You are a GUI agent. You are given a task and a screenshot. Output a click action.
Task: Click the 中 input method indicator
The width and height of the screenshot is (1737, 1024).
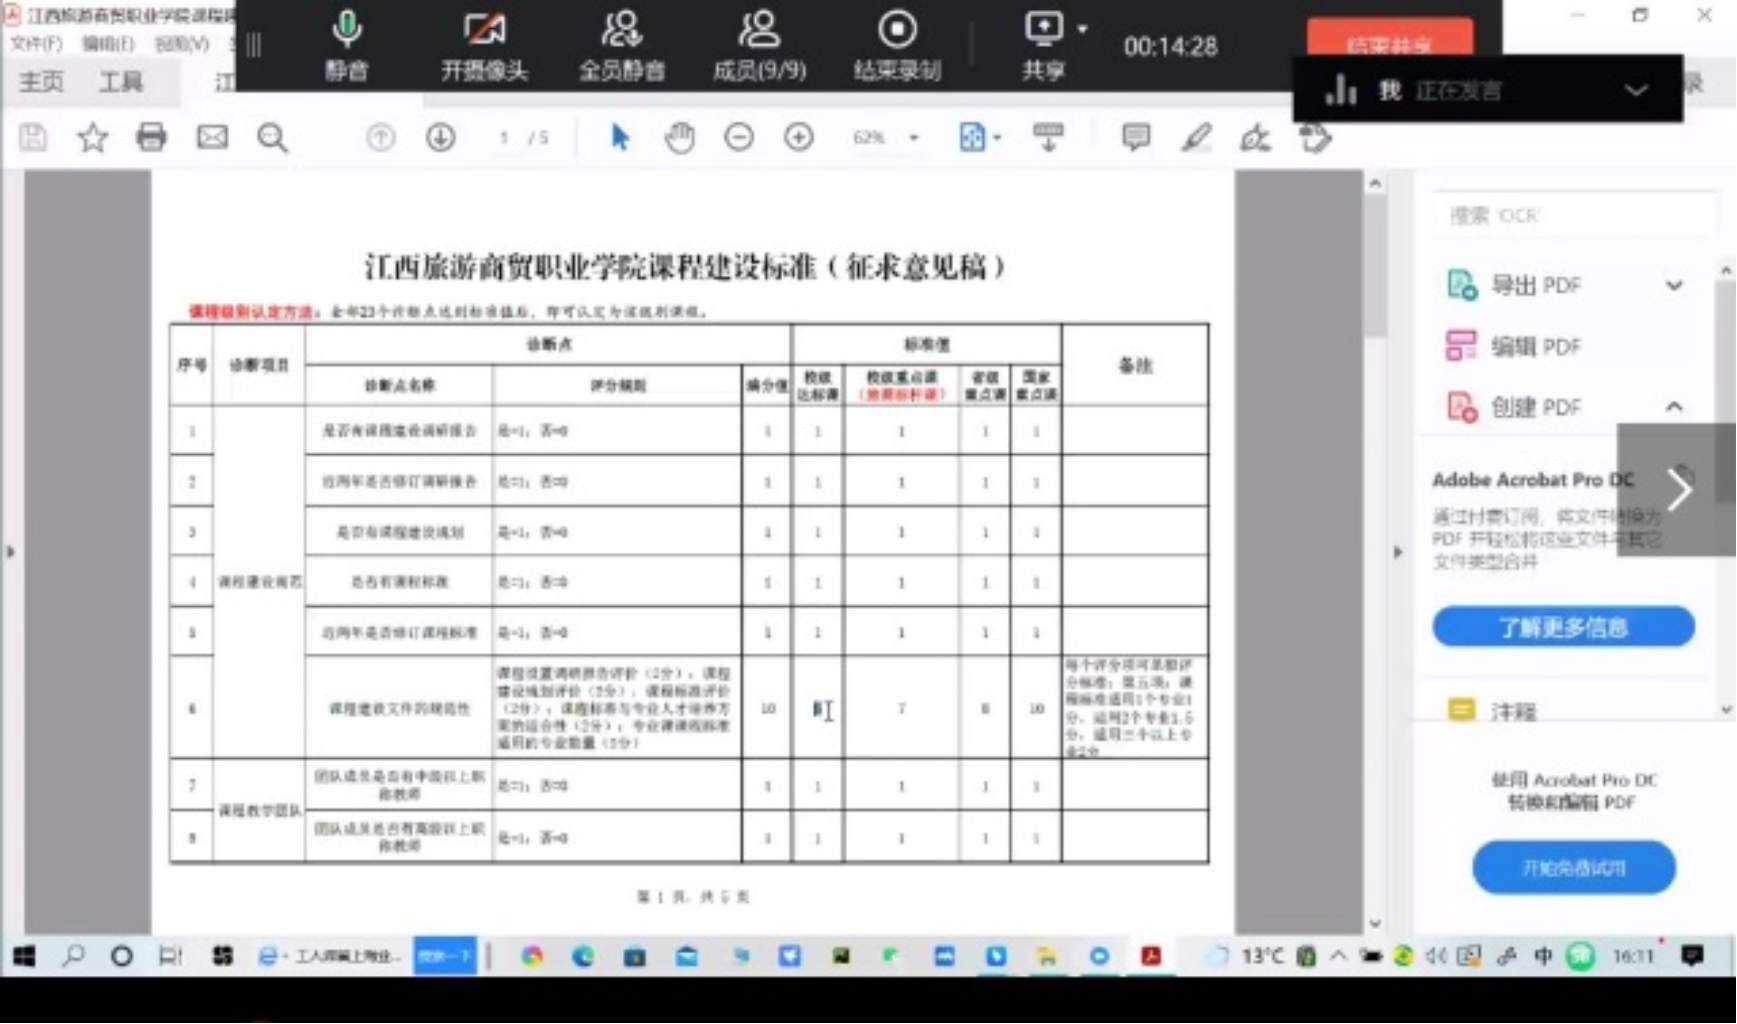pos(1543,956)
